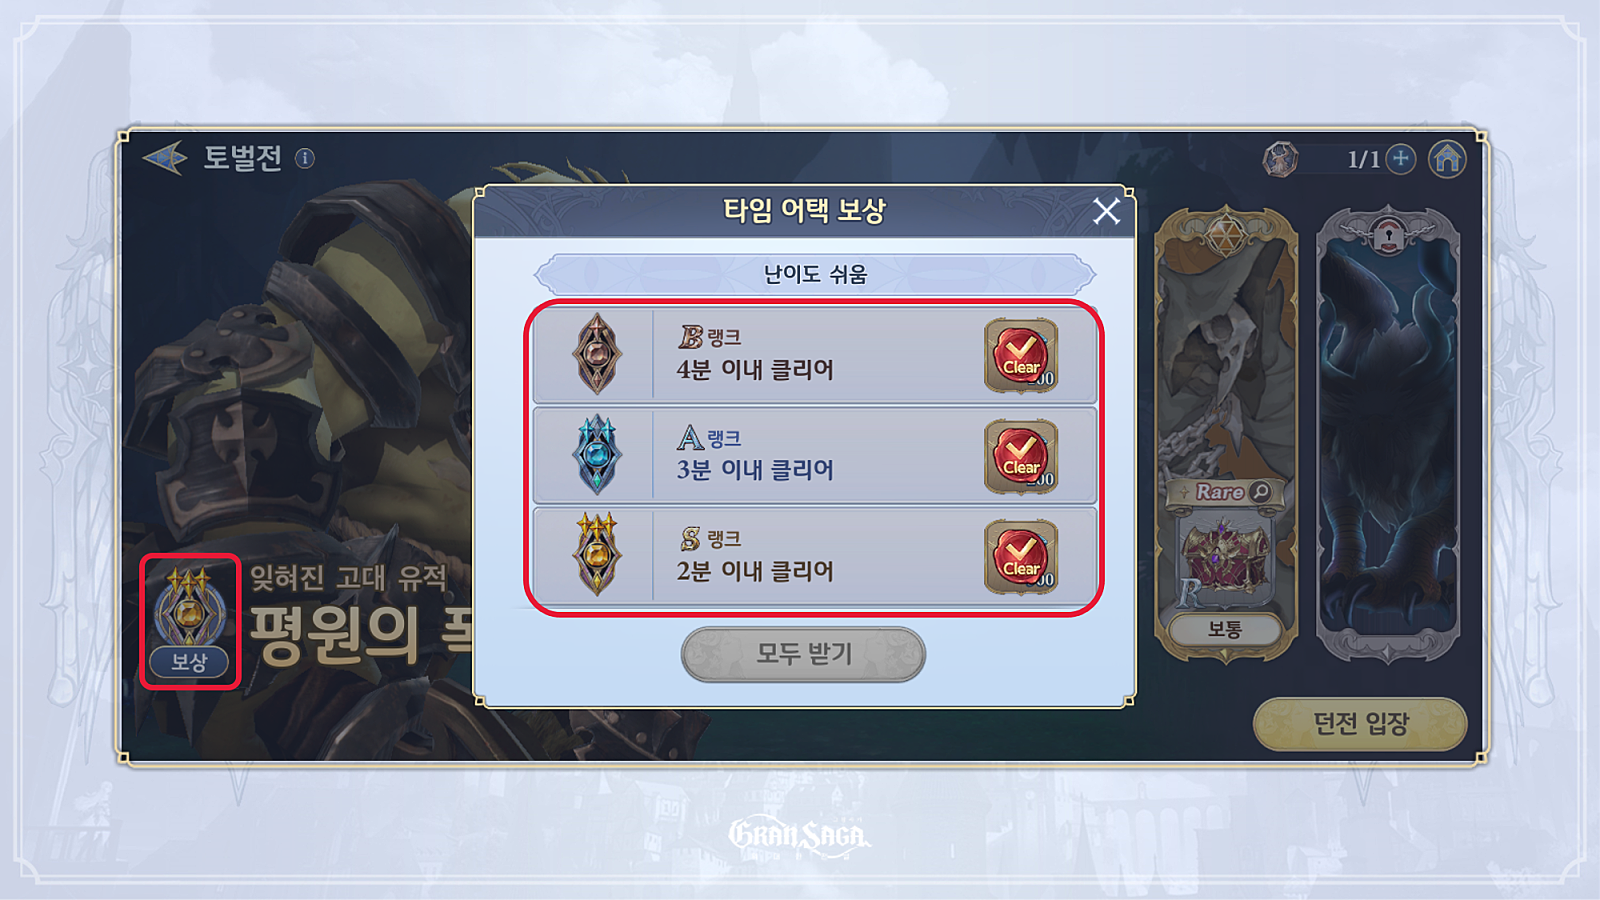Image resolution: width=1600 pixels, height=900 pixels.
Task: Go back with the arrow beside 토벌전
Action: coord(165,158)
